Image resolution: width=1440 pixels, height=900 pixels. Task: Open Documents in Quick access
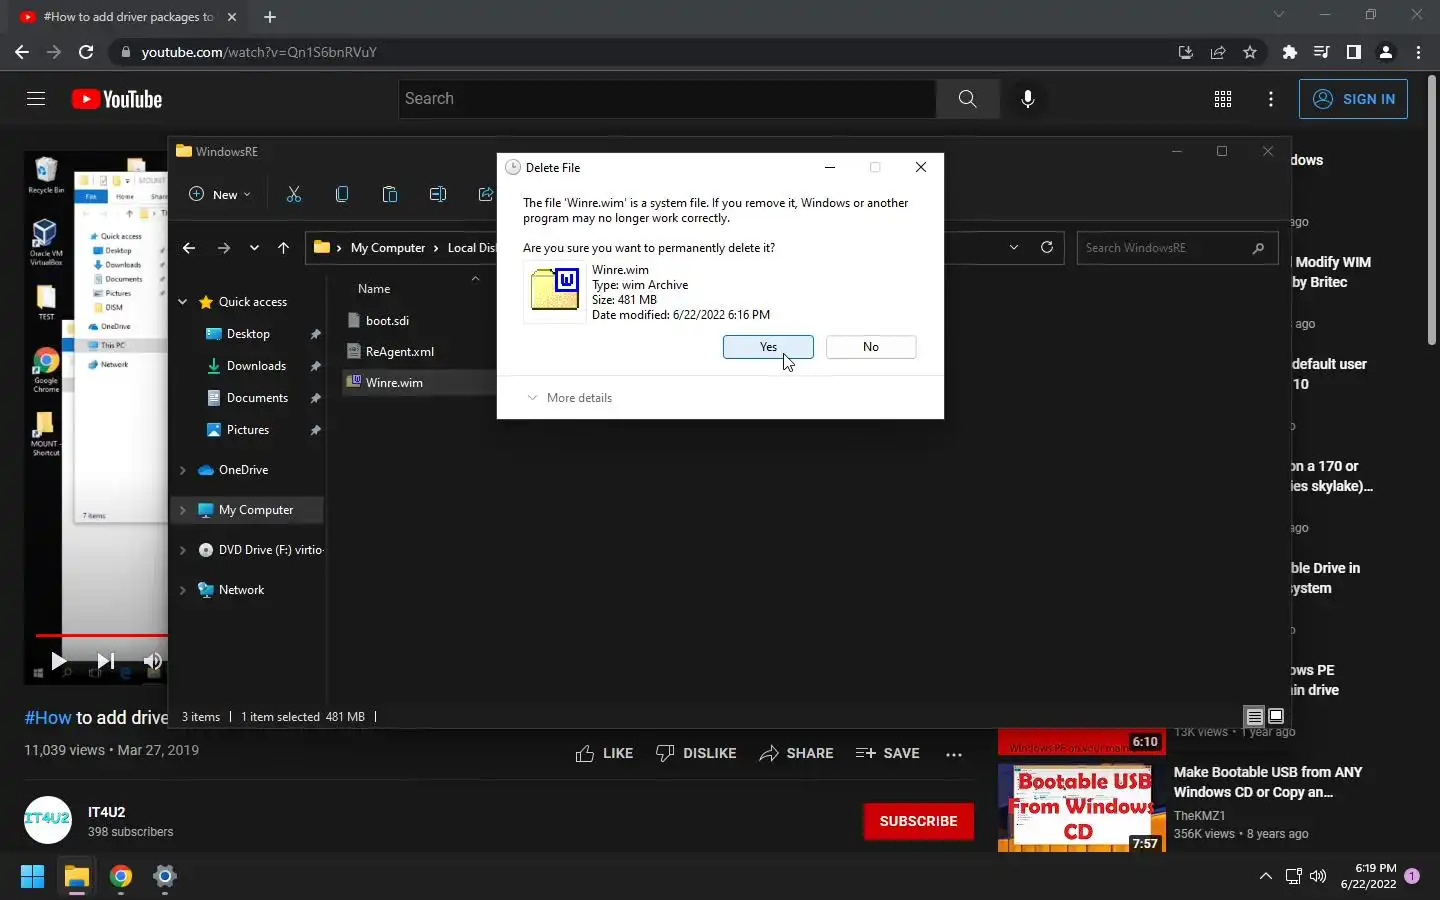tap(257, 398)
